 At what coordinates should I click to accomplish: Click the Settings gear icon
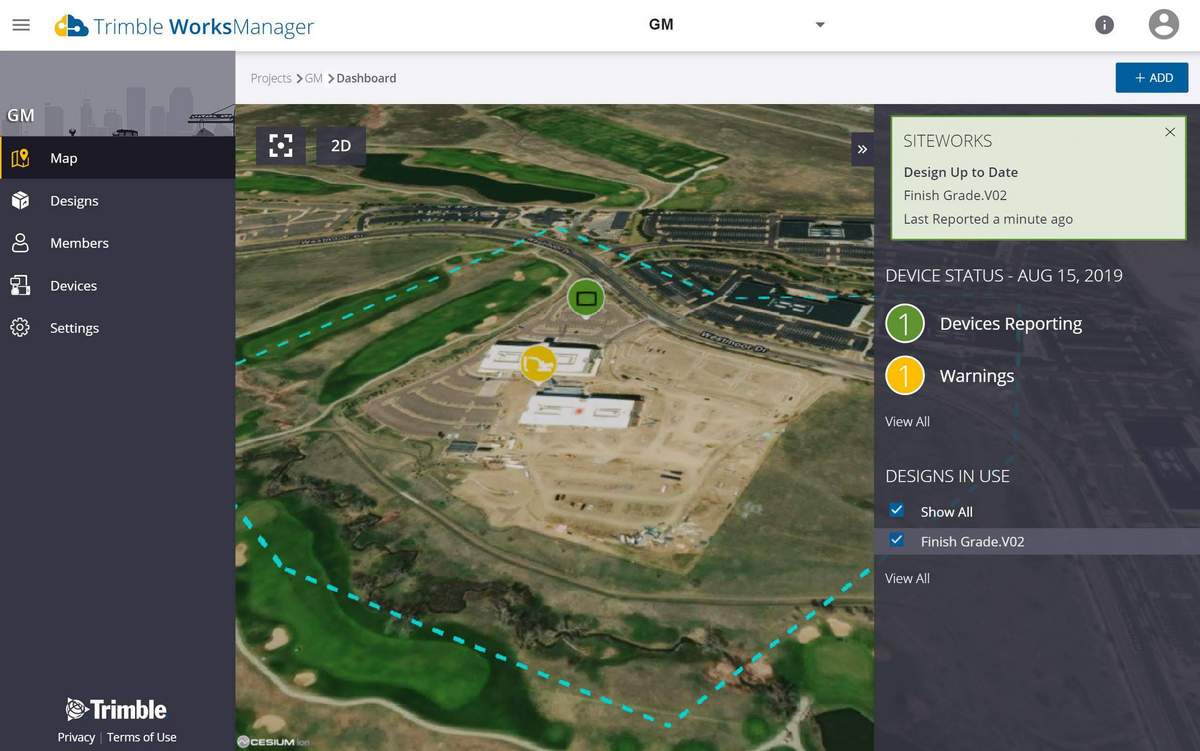pos(21,327)
